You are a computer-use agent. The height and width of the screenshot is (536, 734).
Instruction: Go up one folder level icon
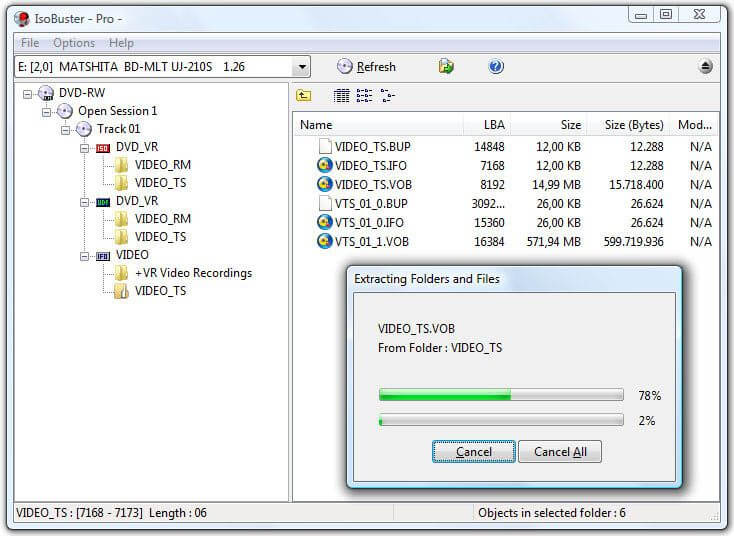point(304,96)
